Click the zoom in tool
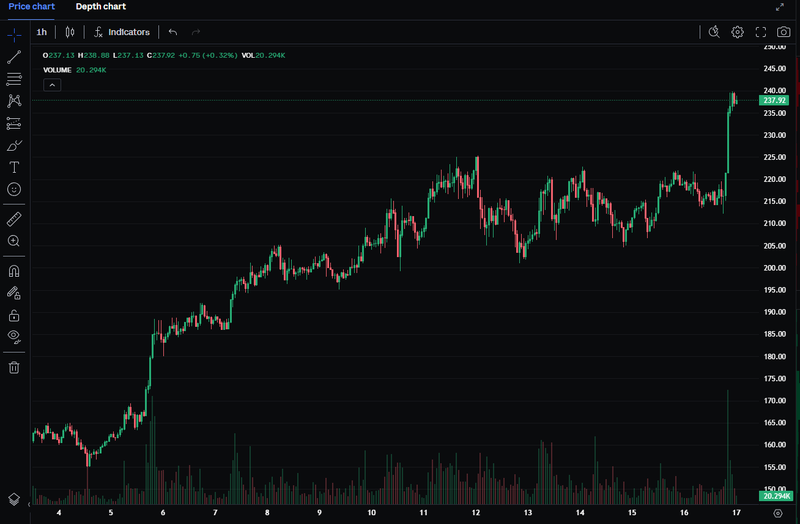Screen dimensions: 800x524 pos(14,241)
